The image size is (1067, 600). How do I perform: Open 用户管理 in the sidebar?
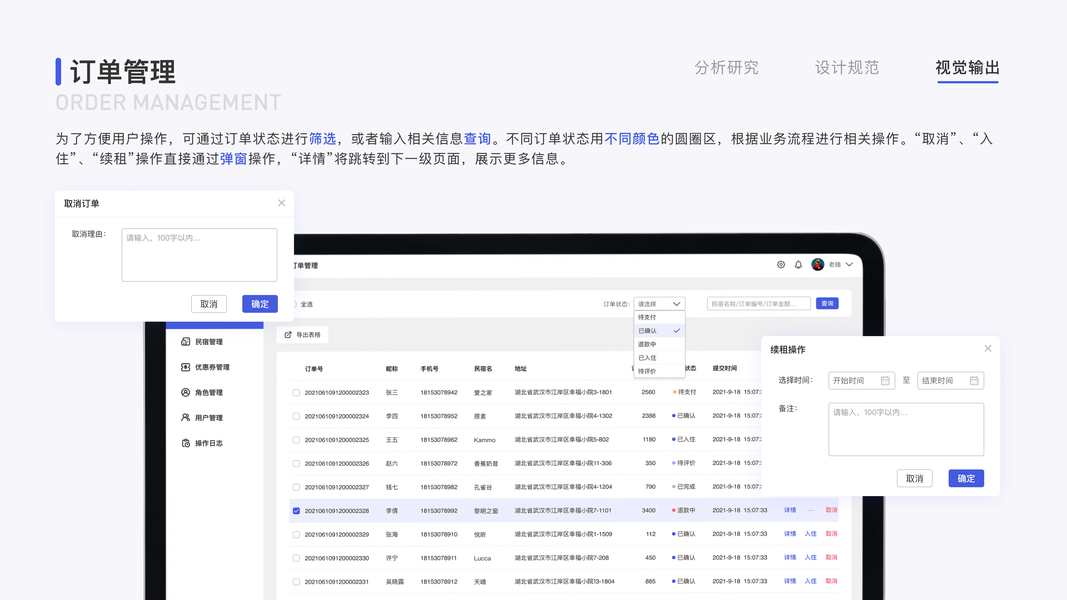(209, 418)
